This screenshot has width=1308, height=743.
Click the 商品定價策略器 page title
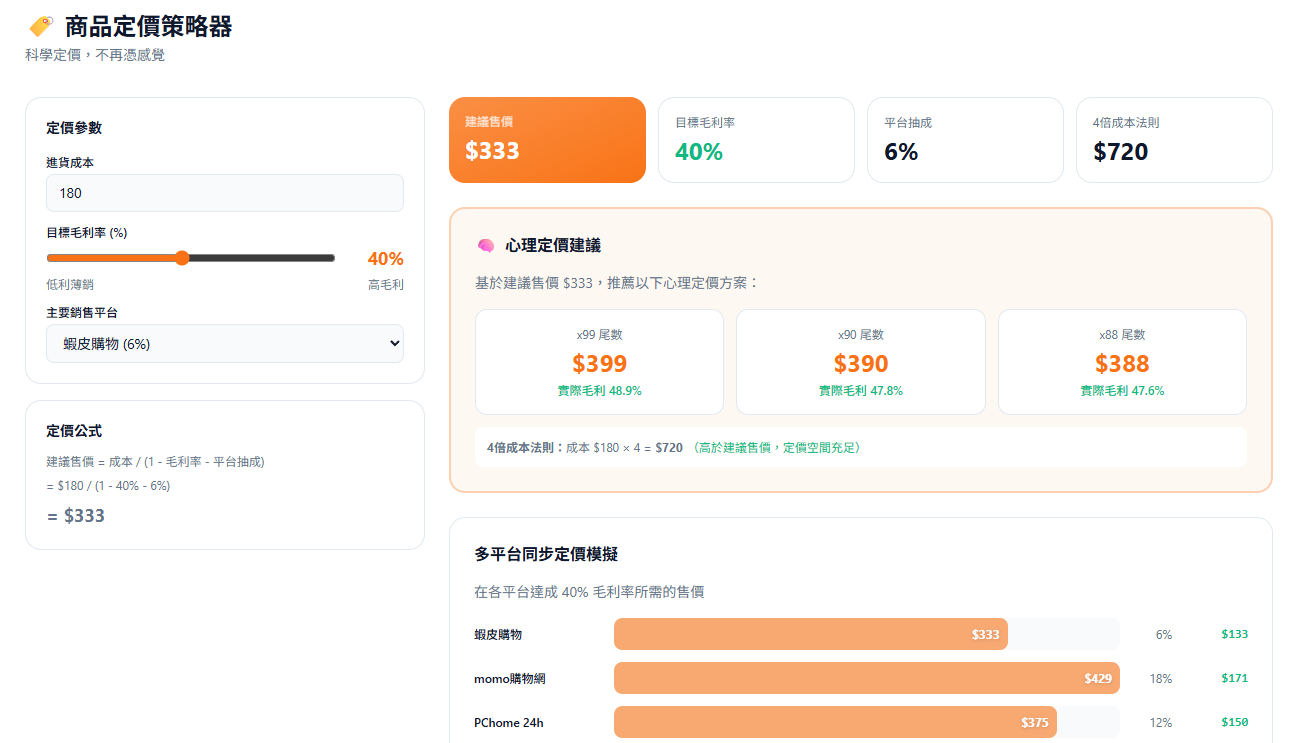(x=148, y=27)
